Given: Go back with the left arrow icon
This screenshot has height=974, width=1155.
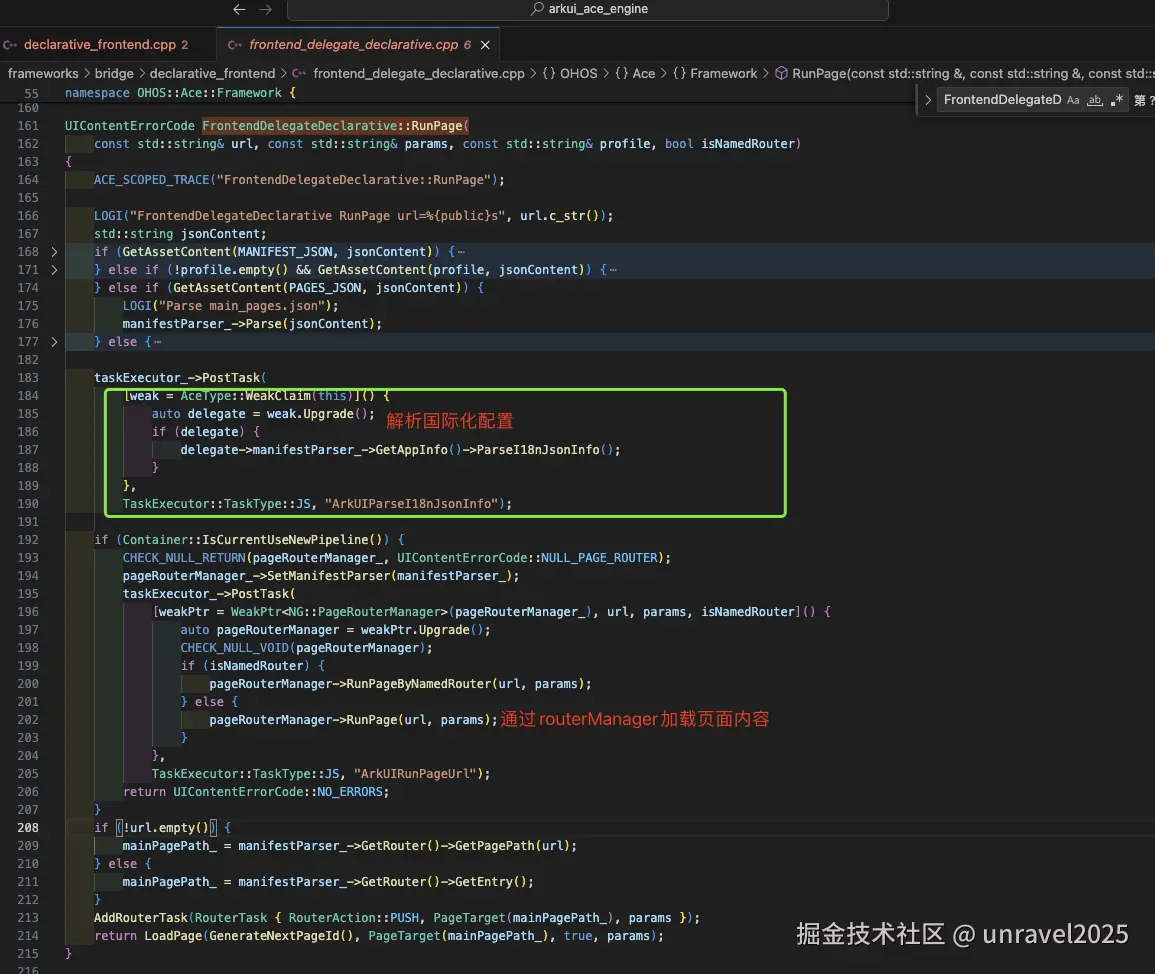Looking at the screenshot, I should 239,9.
